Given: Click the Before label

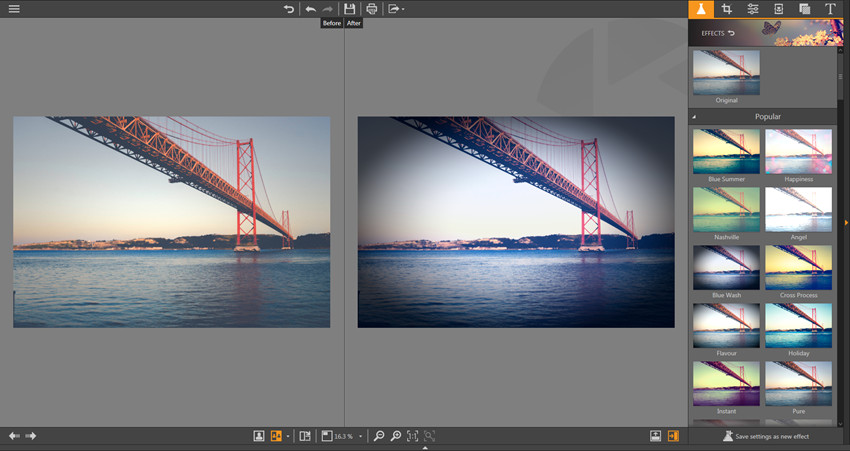Looking at the screenshot, I should coord(332,23).
